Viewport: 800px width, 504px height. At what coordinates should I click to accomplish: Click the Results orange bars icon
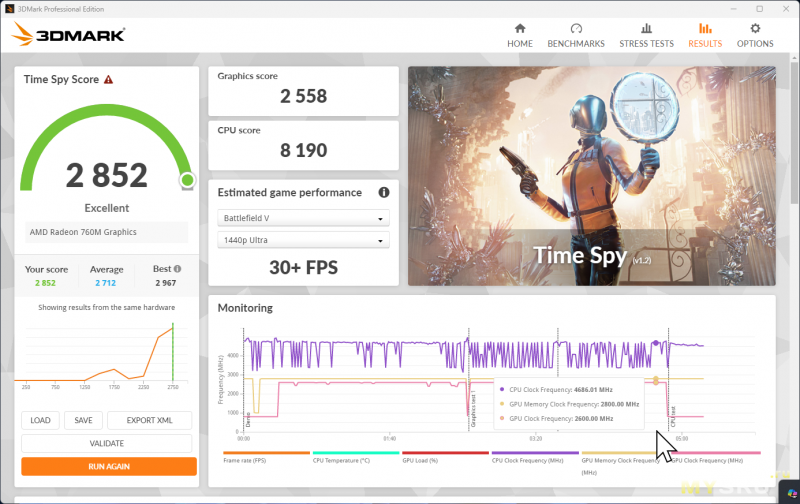pyautogui.click(x=705, y=28)
